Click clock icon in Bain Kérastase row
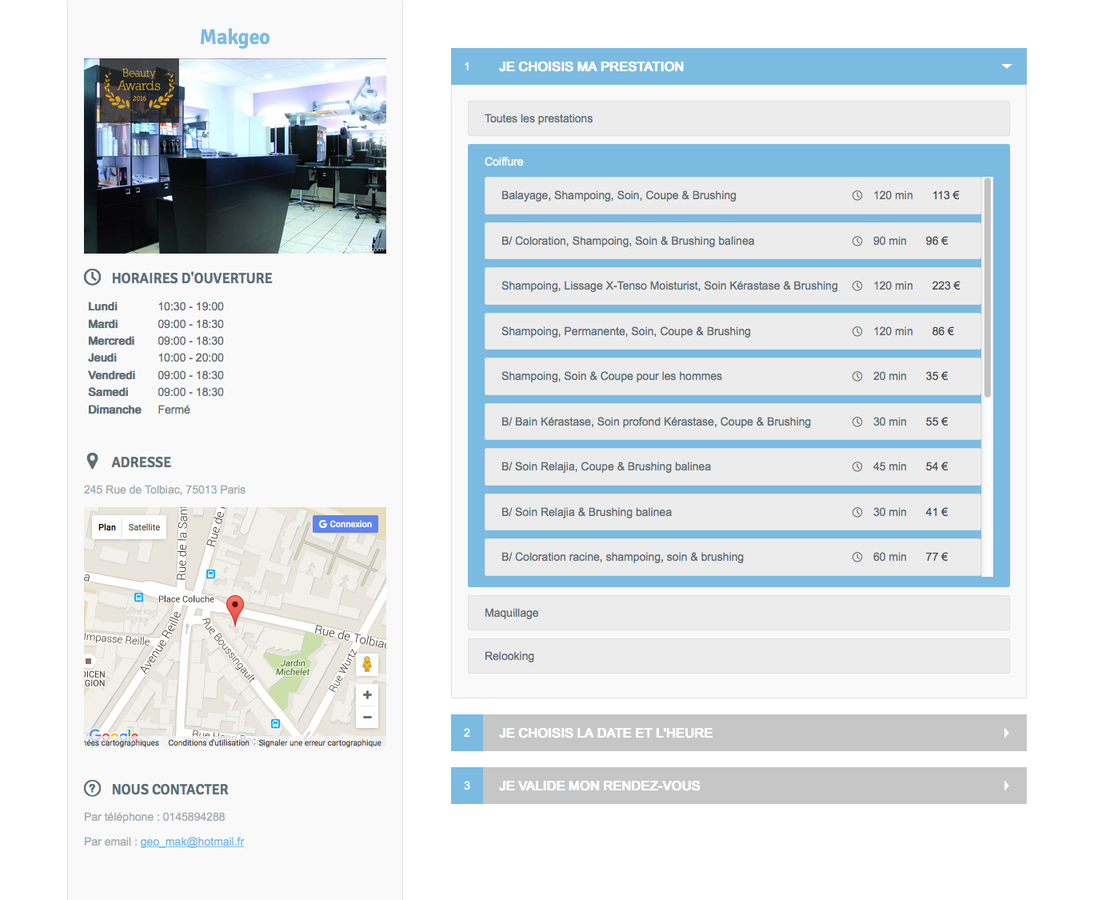 tap(857, 421)
